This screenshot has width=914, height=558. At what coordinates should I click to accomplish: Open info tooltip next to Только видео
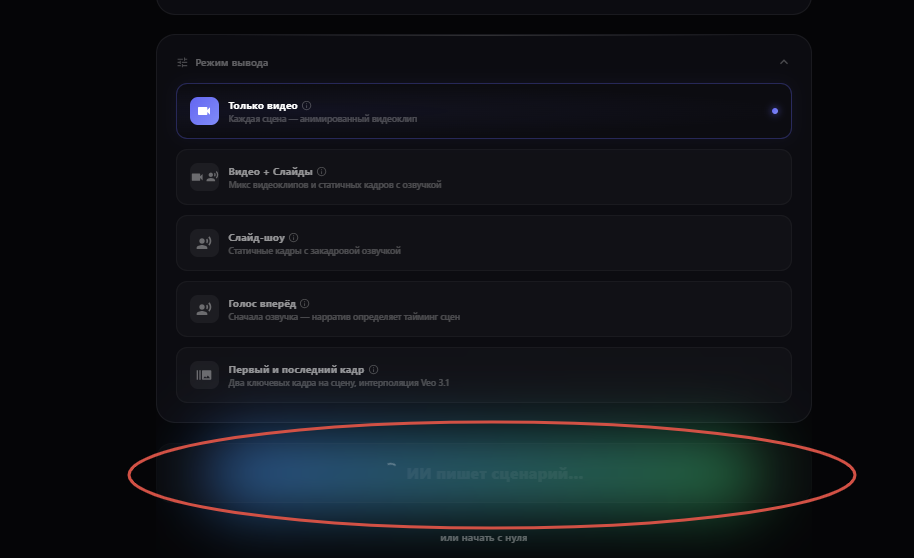click(307, 106)
